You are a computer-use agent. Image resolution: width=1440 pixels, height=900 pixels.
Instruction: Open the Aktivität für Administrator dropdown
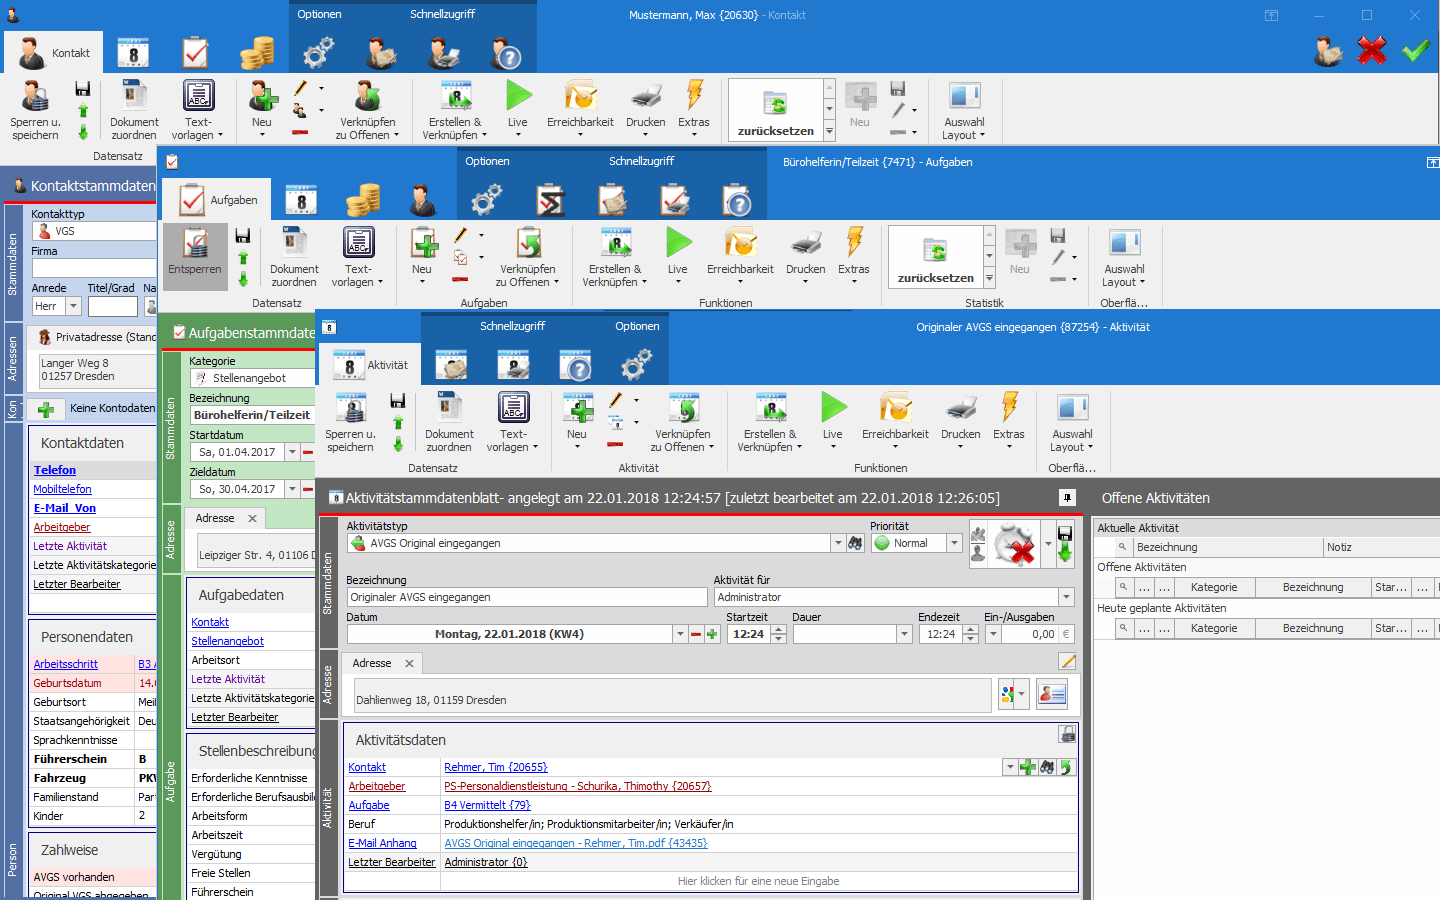pyautogui.click(x=1066, y=597)
